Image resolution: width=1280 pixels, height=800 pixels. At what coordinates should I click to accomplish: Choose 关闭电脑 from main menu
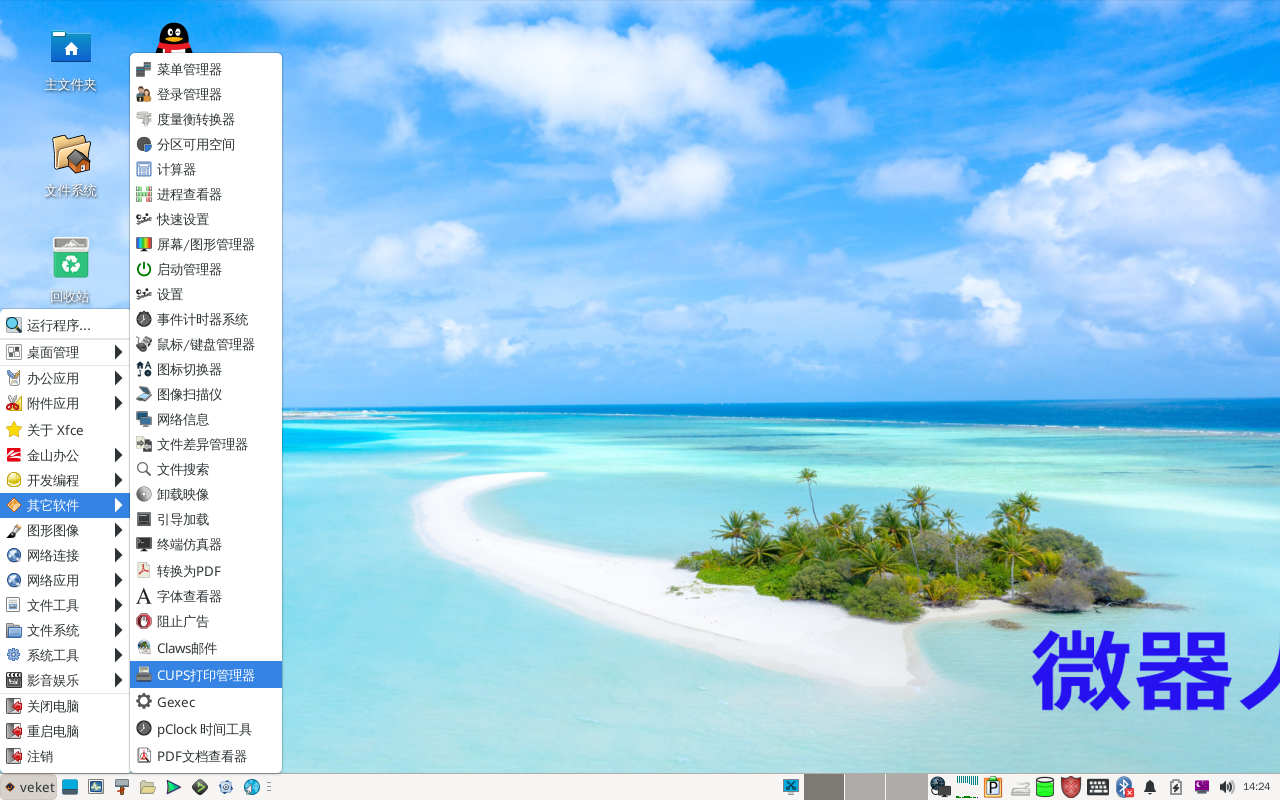(x=65, y=706)
